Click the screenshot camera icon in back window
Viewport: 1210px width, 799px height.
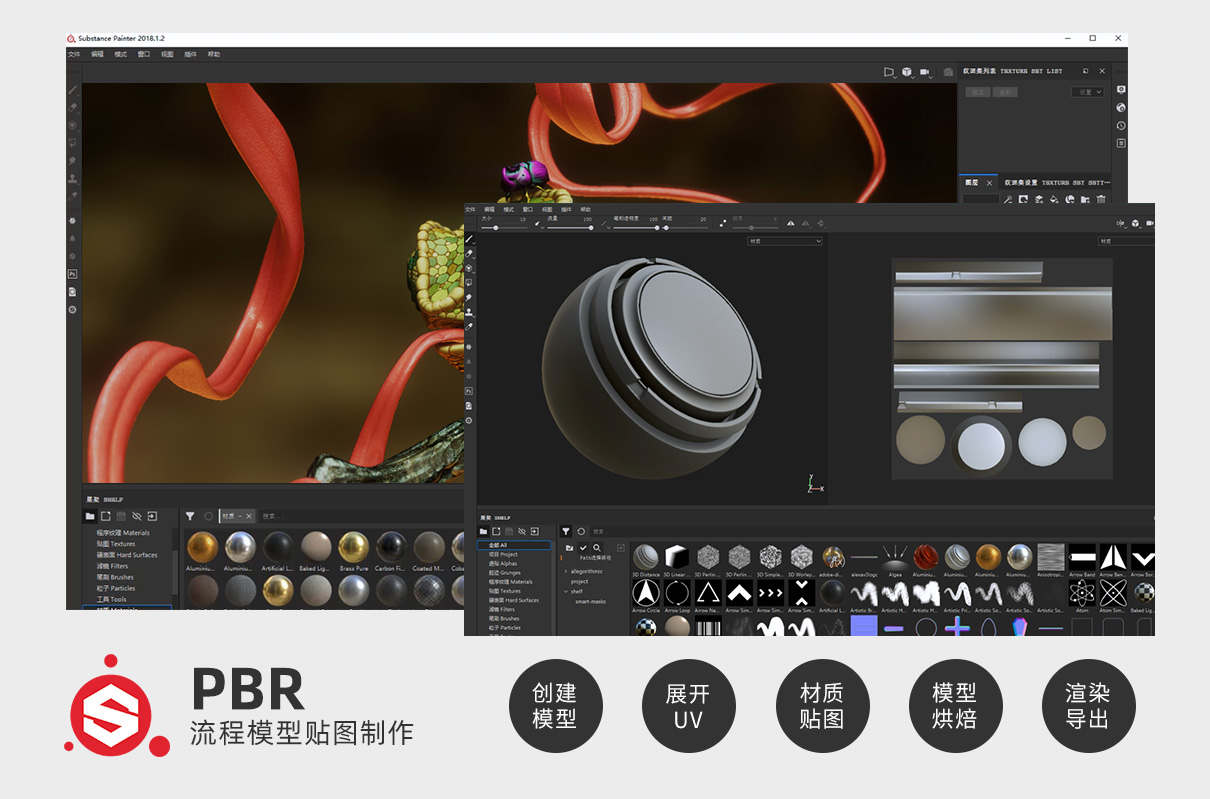[948, 72]
